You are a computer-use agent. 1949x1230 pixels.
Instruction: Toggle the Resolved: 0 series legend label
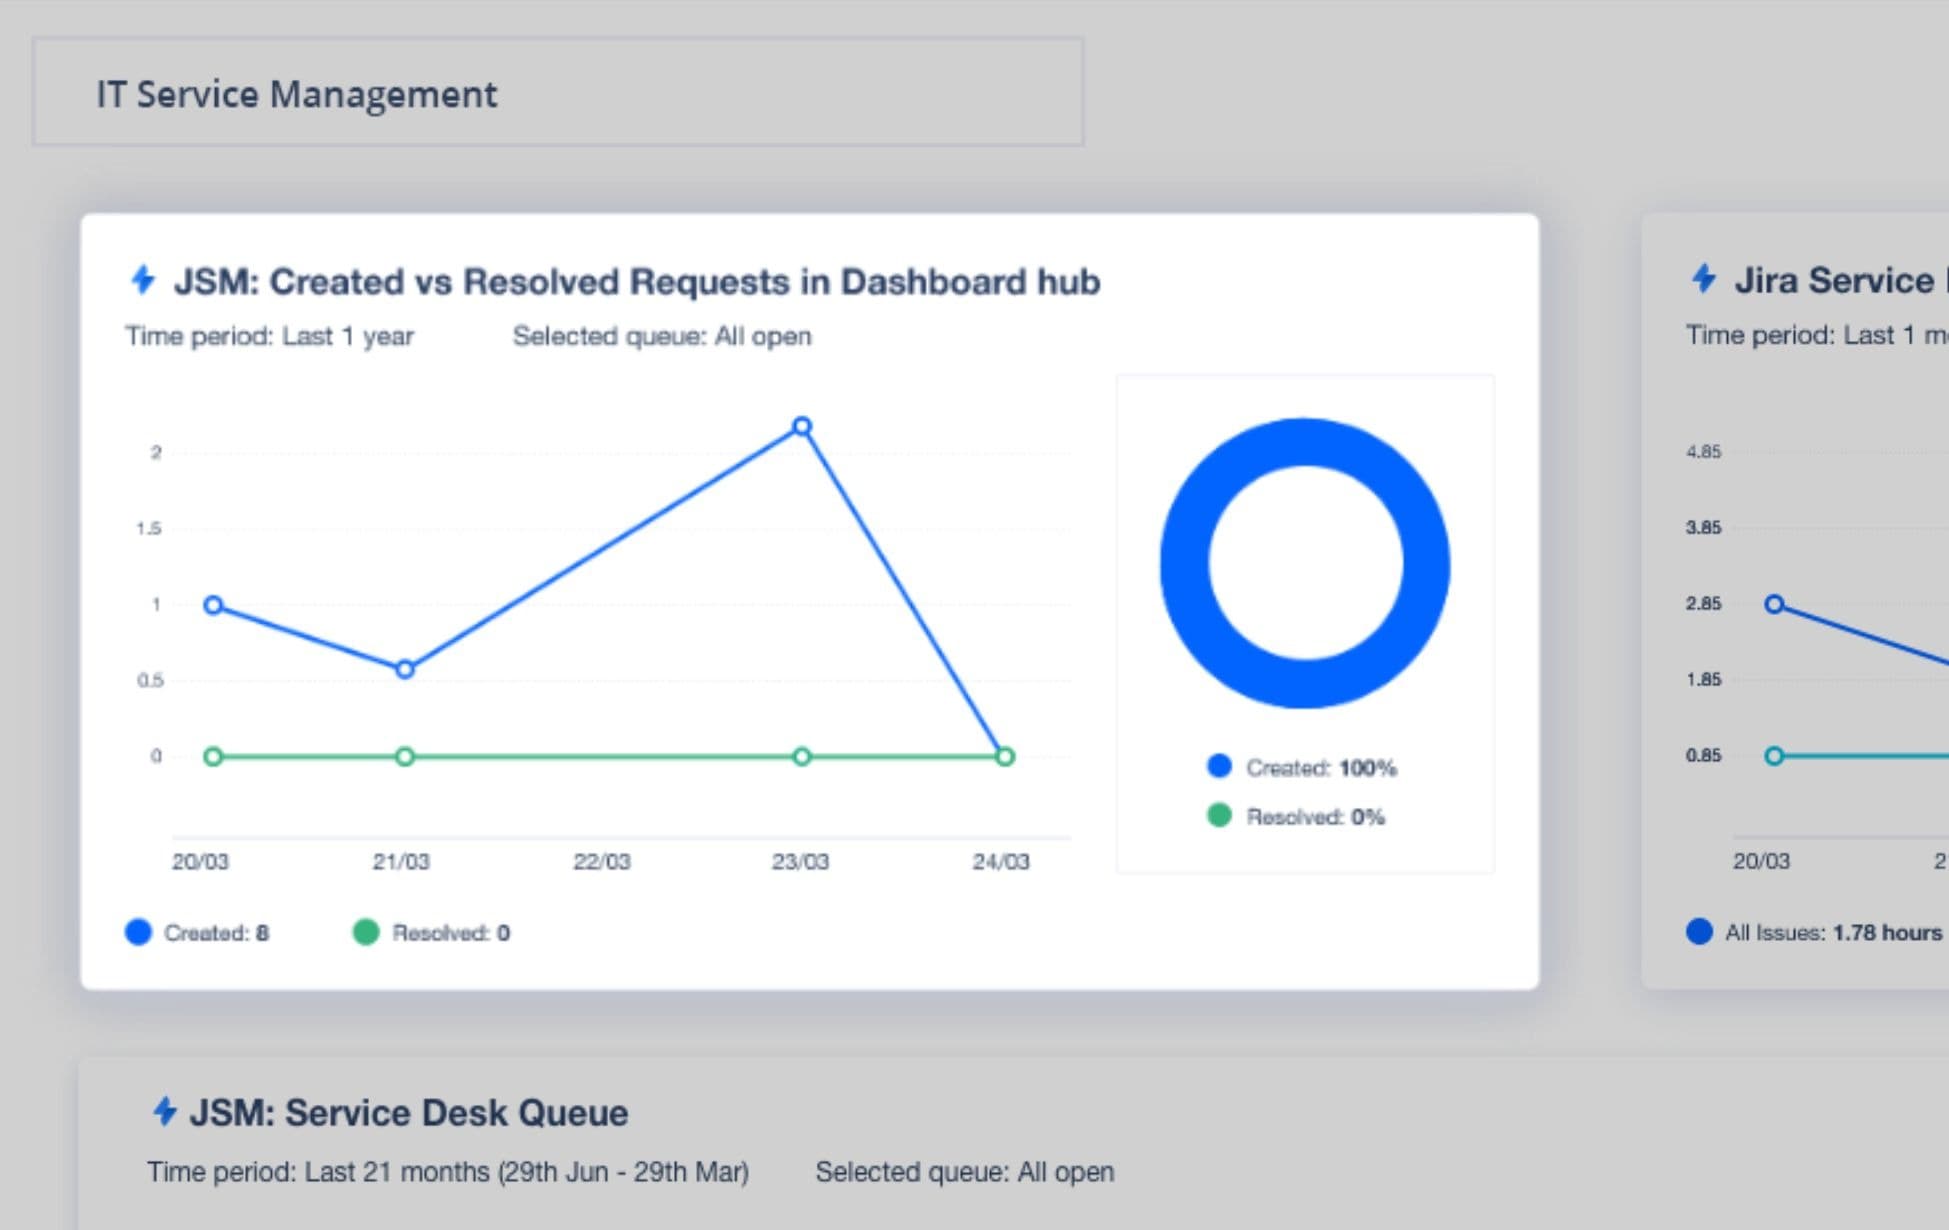tap(450, 933)
